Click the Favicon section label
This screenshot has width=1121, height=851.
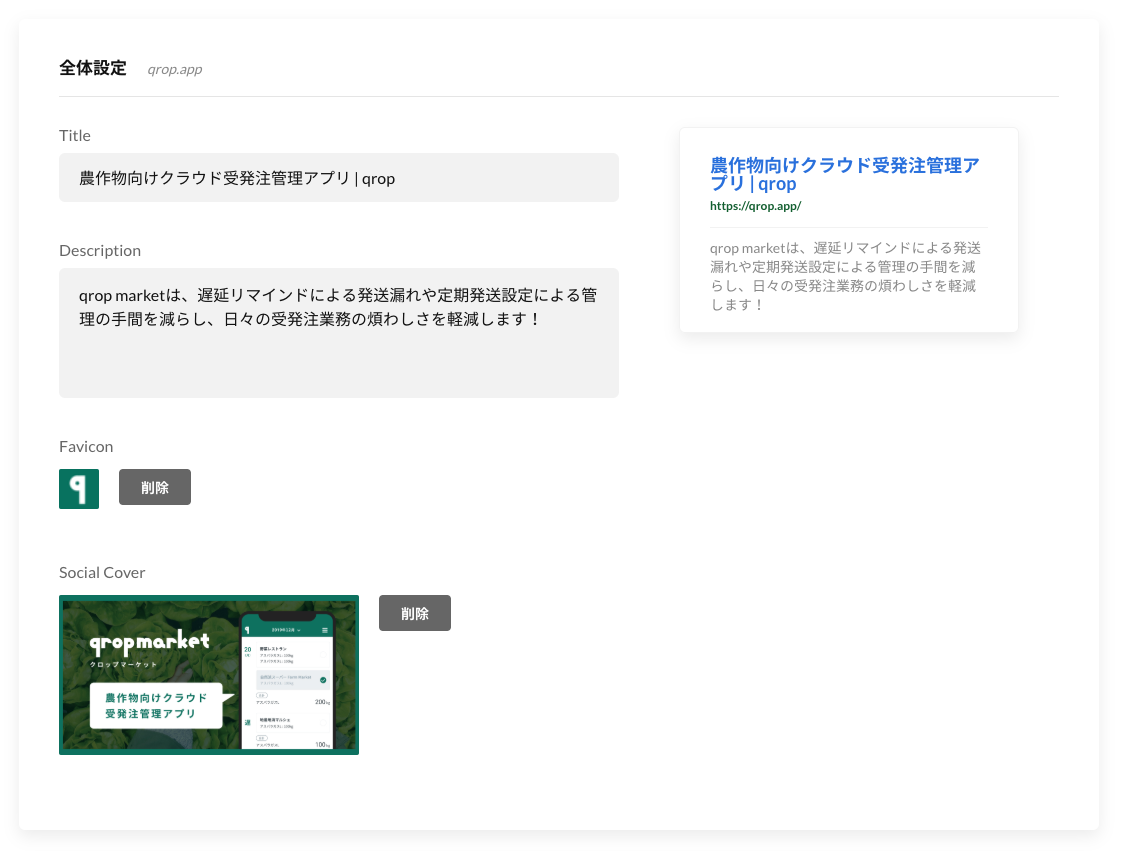pyautogui.click(x=86, y=446)
